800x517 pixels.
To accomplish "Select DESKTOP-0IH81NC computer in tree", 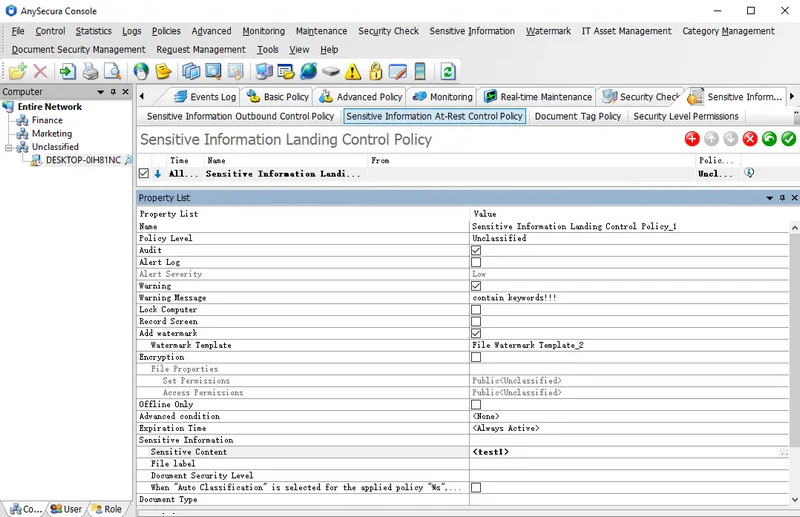I will (x=83, y=160).
